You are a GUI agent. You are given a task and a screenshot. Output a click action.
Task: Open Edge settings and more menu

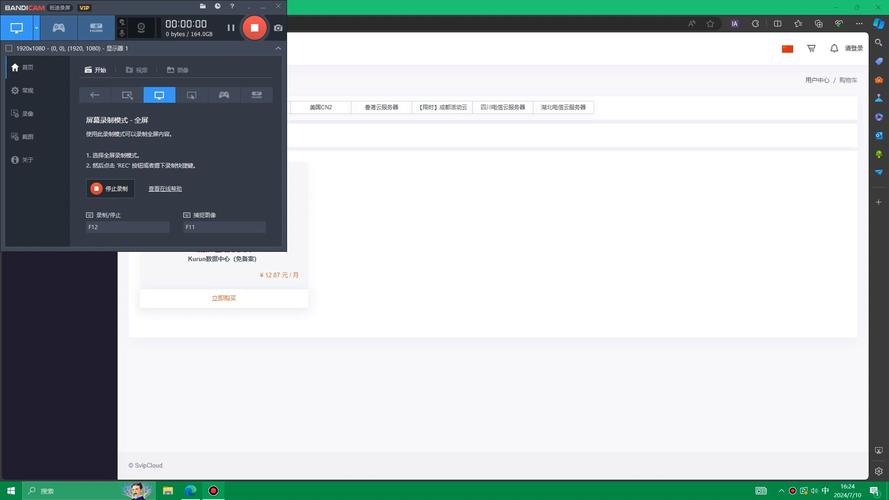pyautogui.click(x=860, y=24)
